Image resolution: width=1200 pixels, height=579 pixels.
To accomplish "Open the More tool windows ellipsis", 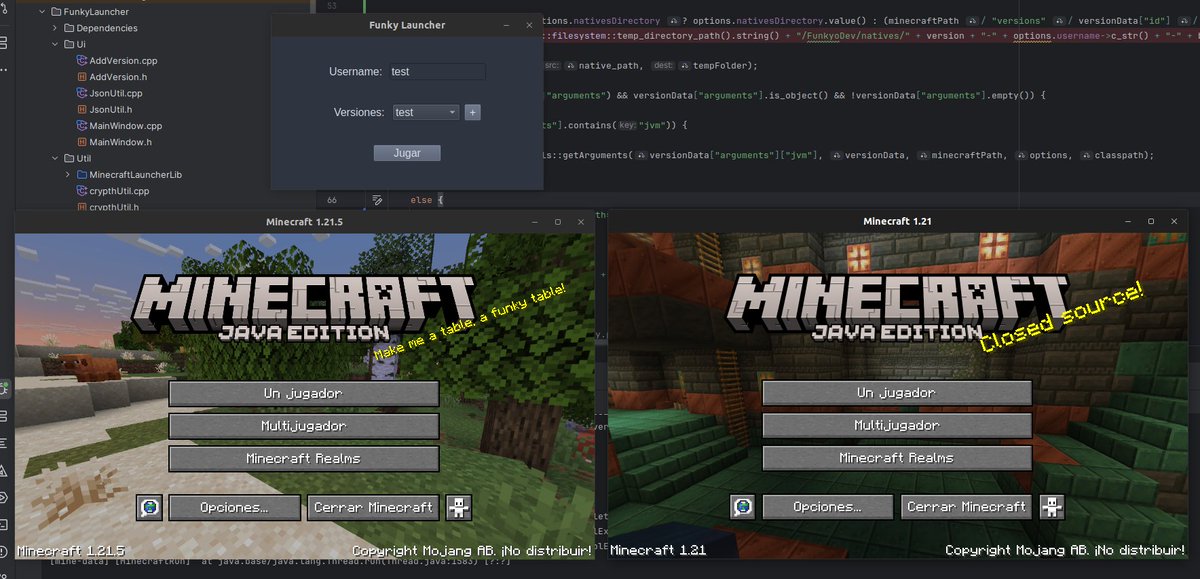I will [x=4, y=70].
